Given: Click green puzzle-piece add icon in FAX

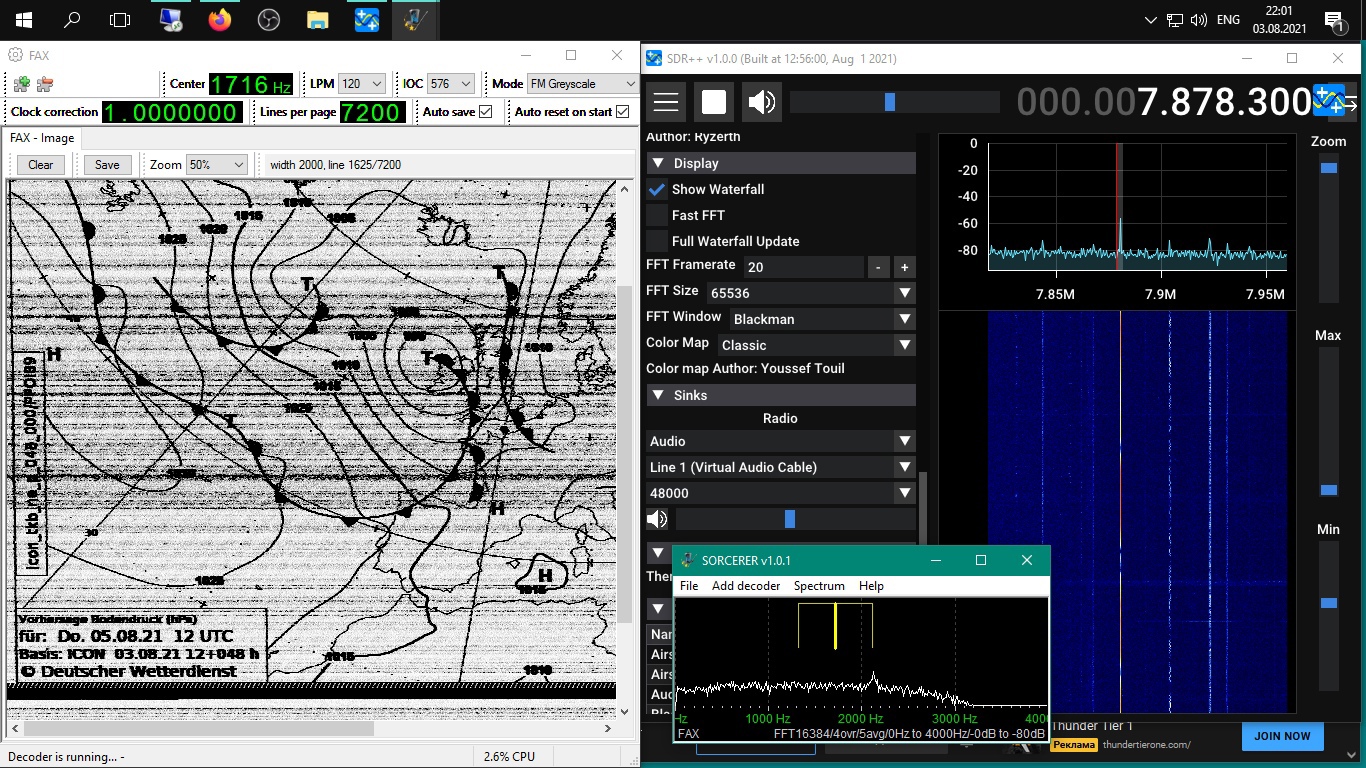Looking at the screenshot, I should tap(21, 84).
